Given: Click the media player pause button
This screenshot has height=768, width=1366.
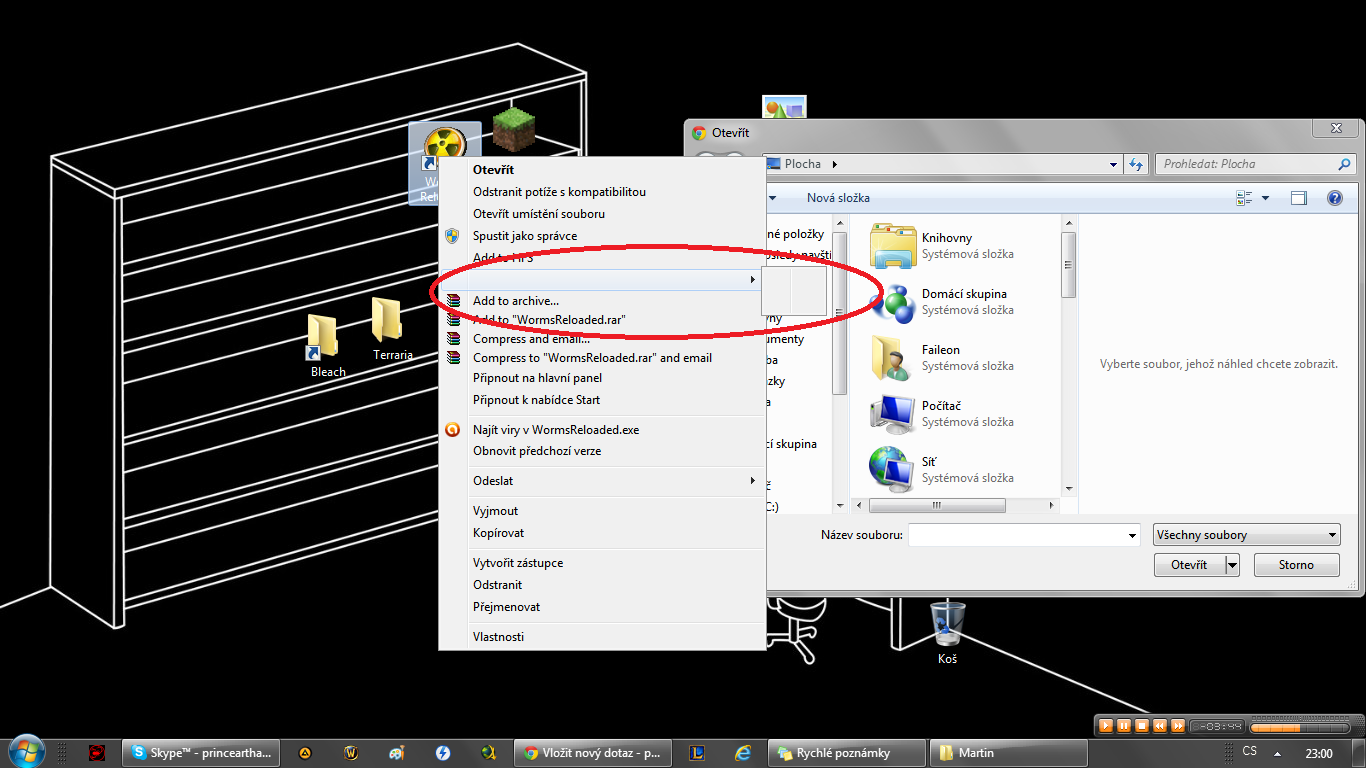Looking at the screenshot, I should click(1124, 726).
